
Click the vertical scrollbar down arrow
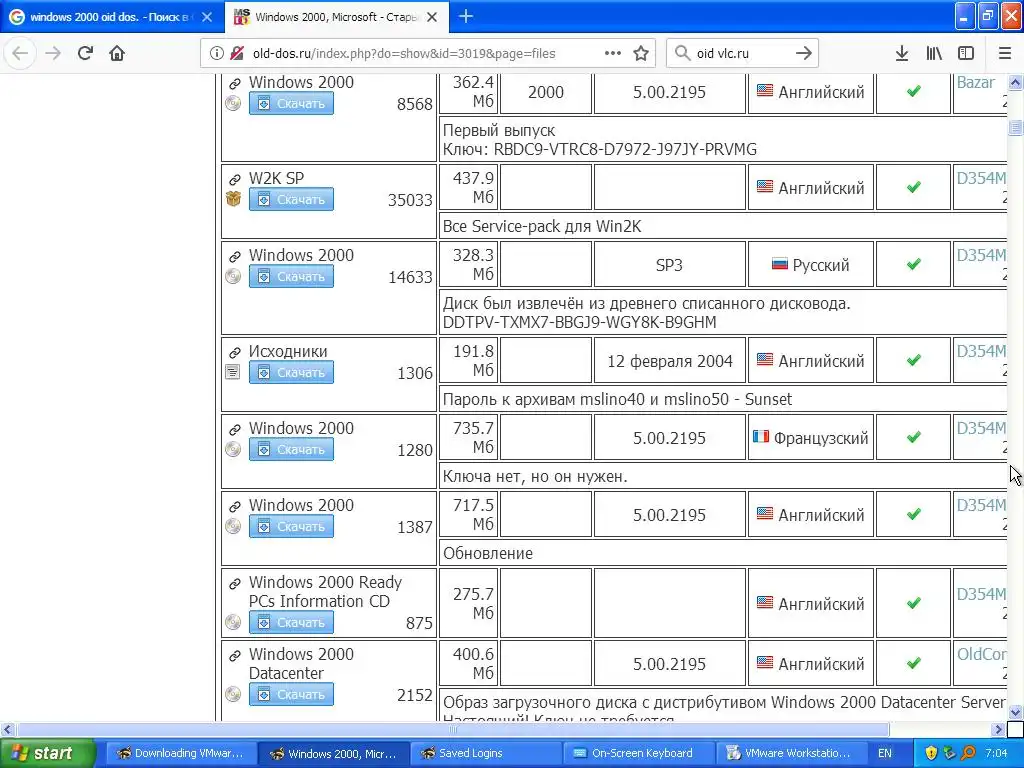[1015, 712]
